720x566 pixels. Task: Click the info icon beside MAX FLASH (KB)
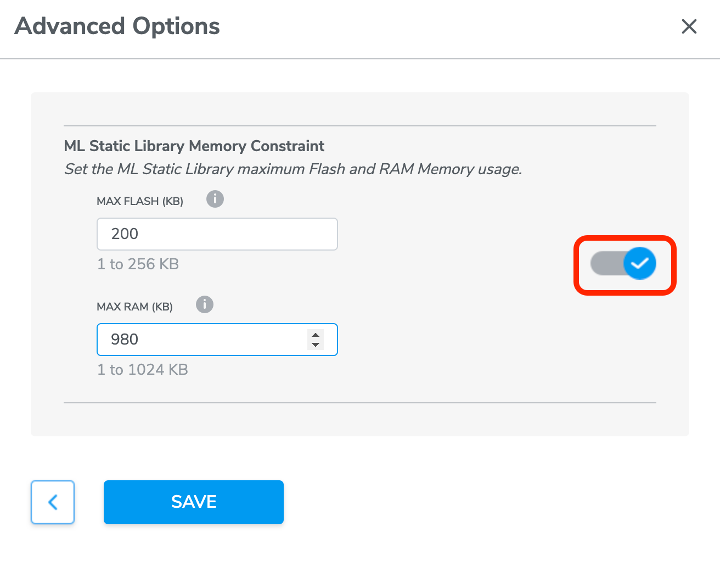[215, 199]
